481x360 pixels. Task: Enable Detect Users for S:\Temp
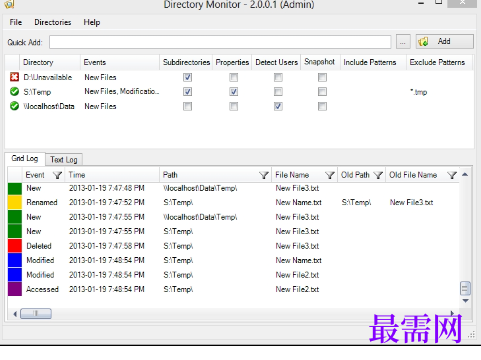pos(278,92)
